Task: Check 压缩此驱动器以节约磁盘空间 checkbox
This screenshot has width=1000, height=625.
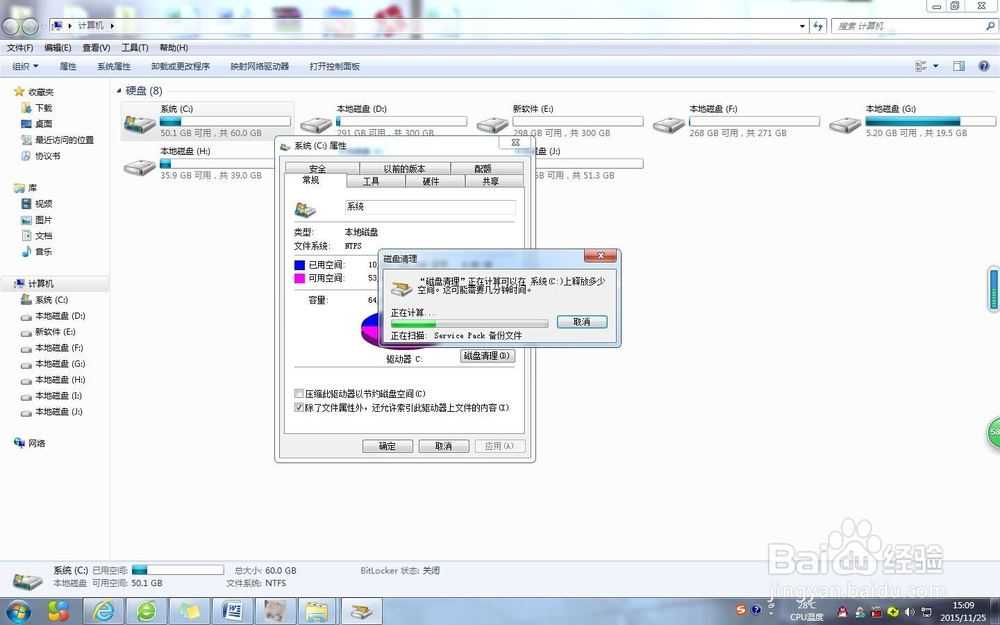Action: (298, 393)
